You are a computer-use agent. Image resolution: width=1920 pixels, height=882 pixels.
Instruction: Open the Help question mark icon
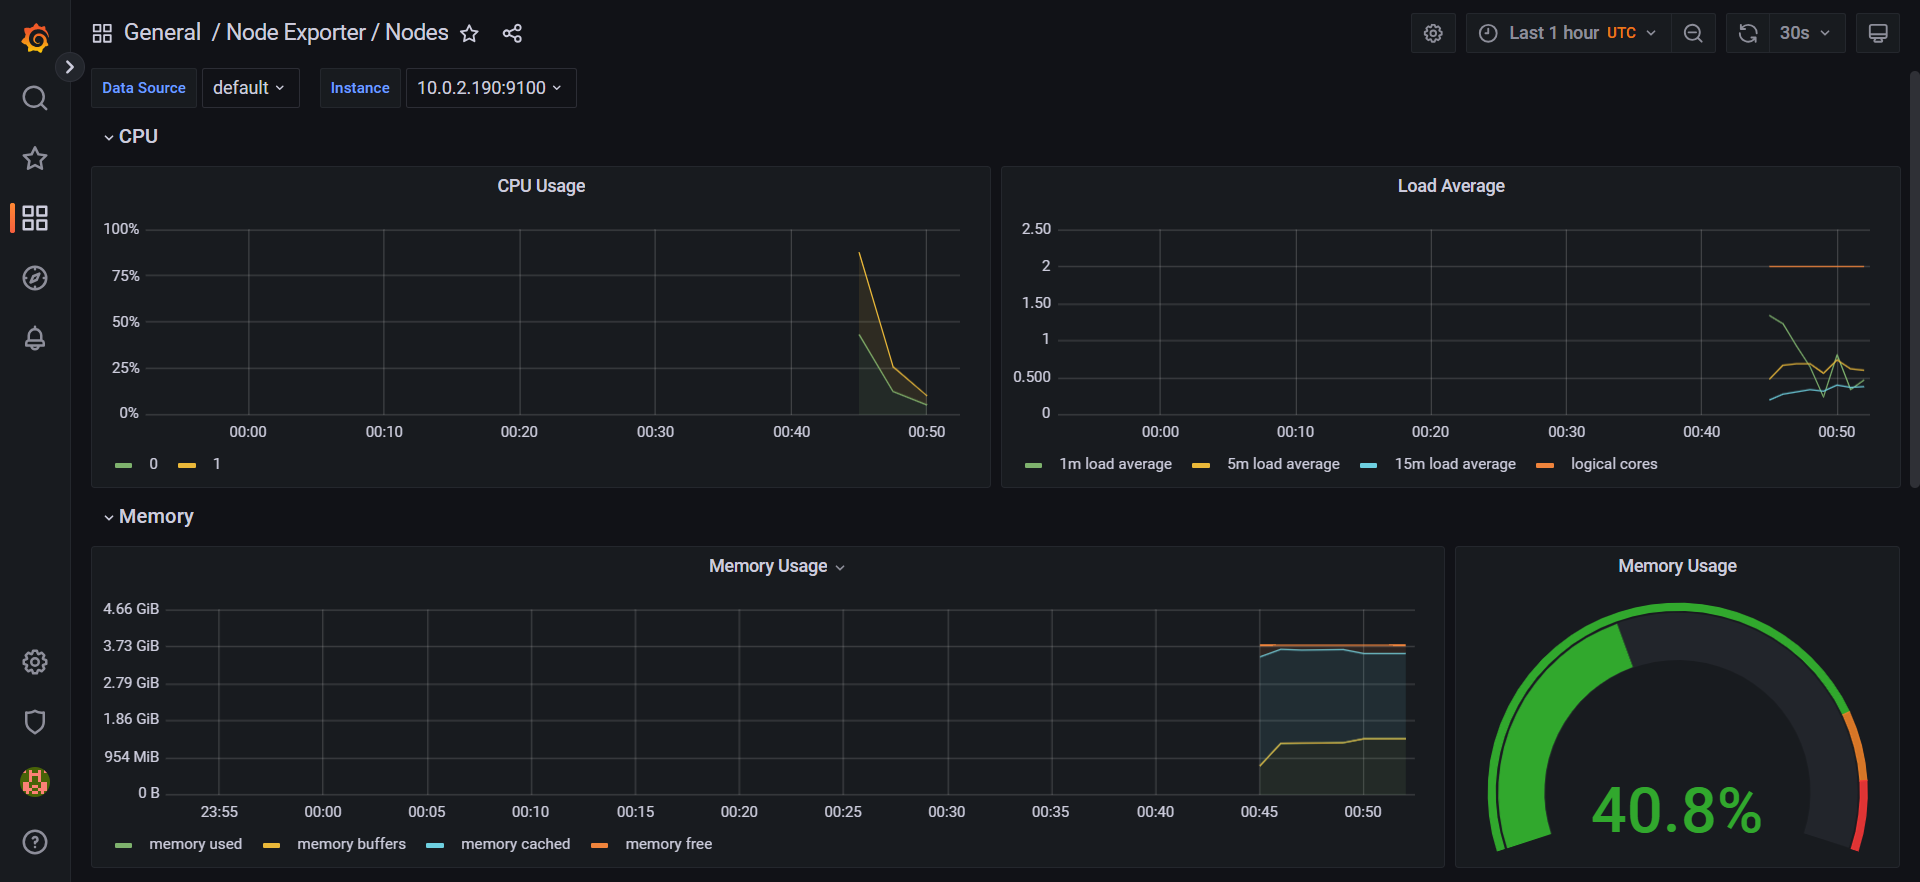click(35, 842)
